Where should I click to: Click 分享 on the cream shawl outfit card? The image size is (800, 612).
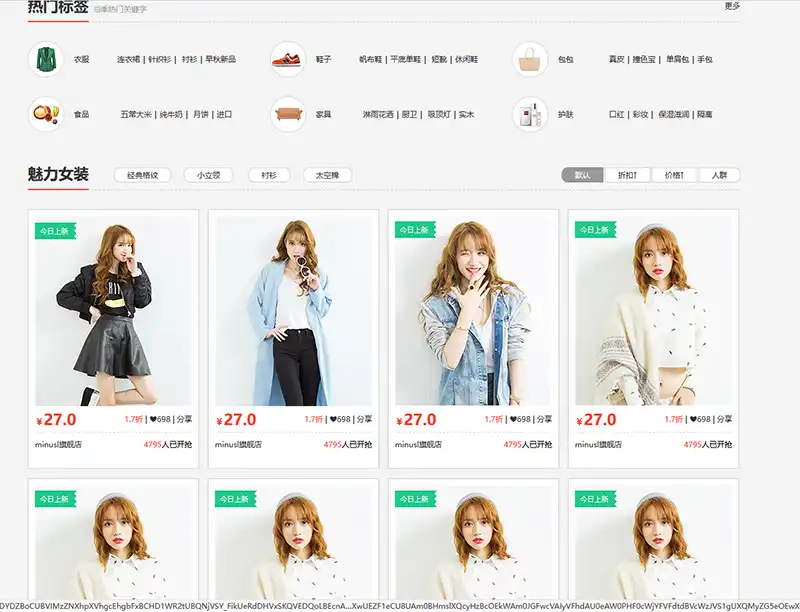724,419
